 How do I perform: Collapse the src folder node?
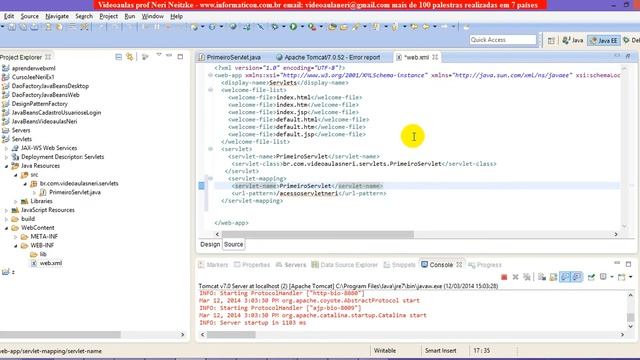pyautogui.click(x=16, y=175)
